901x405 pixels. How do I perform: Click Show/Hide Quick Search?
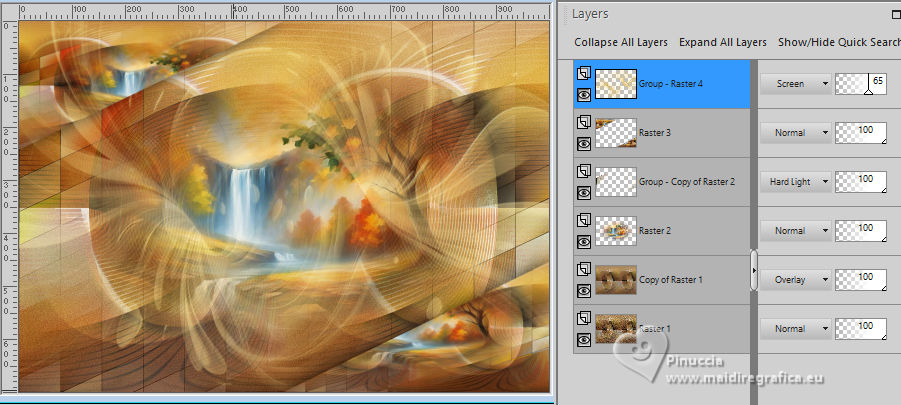839,42
